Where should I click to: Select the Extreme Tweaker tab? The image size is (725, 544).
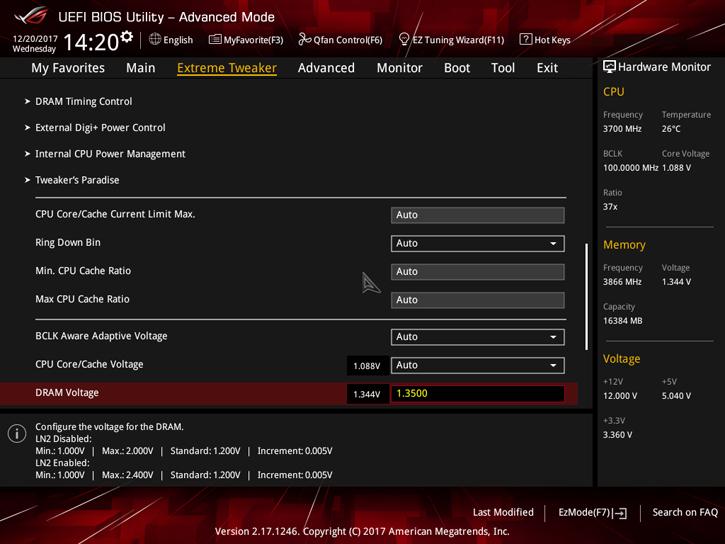[227, 68]
